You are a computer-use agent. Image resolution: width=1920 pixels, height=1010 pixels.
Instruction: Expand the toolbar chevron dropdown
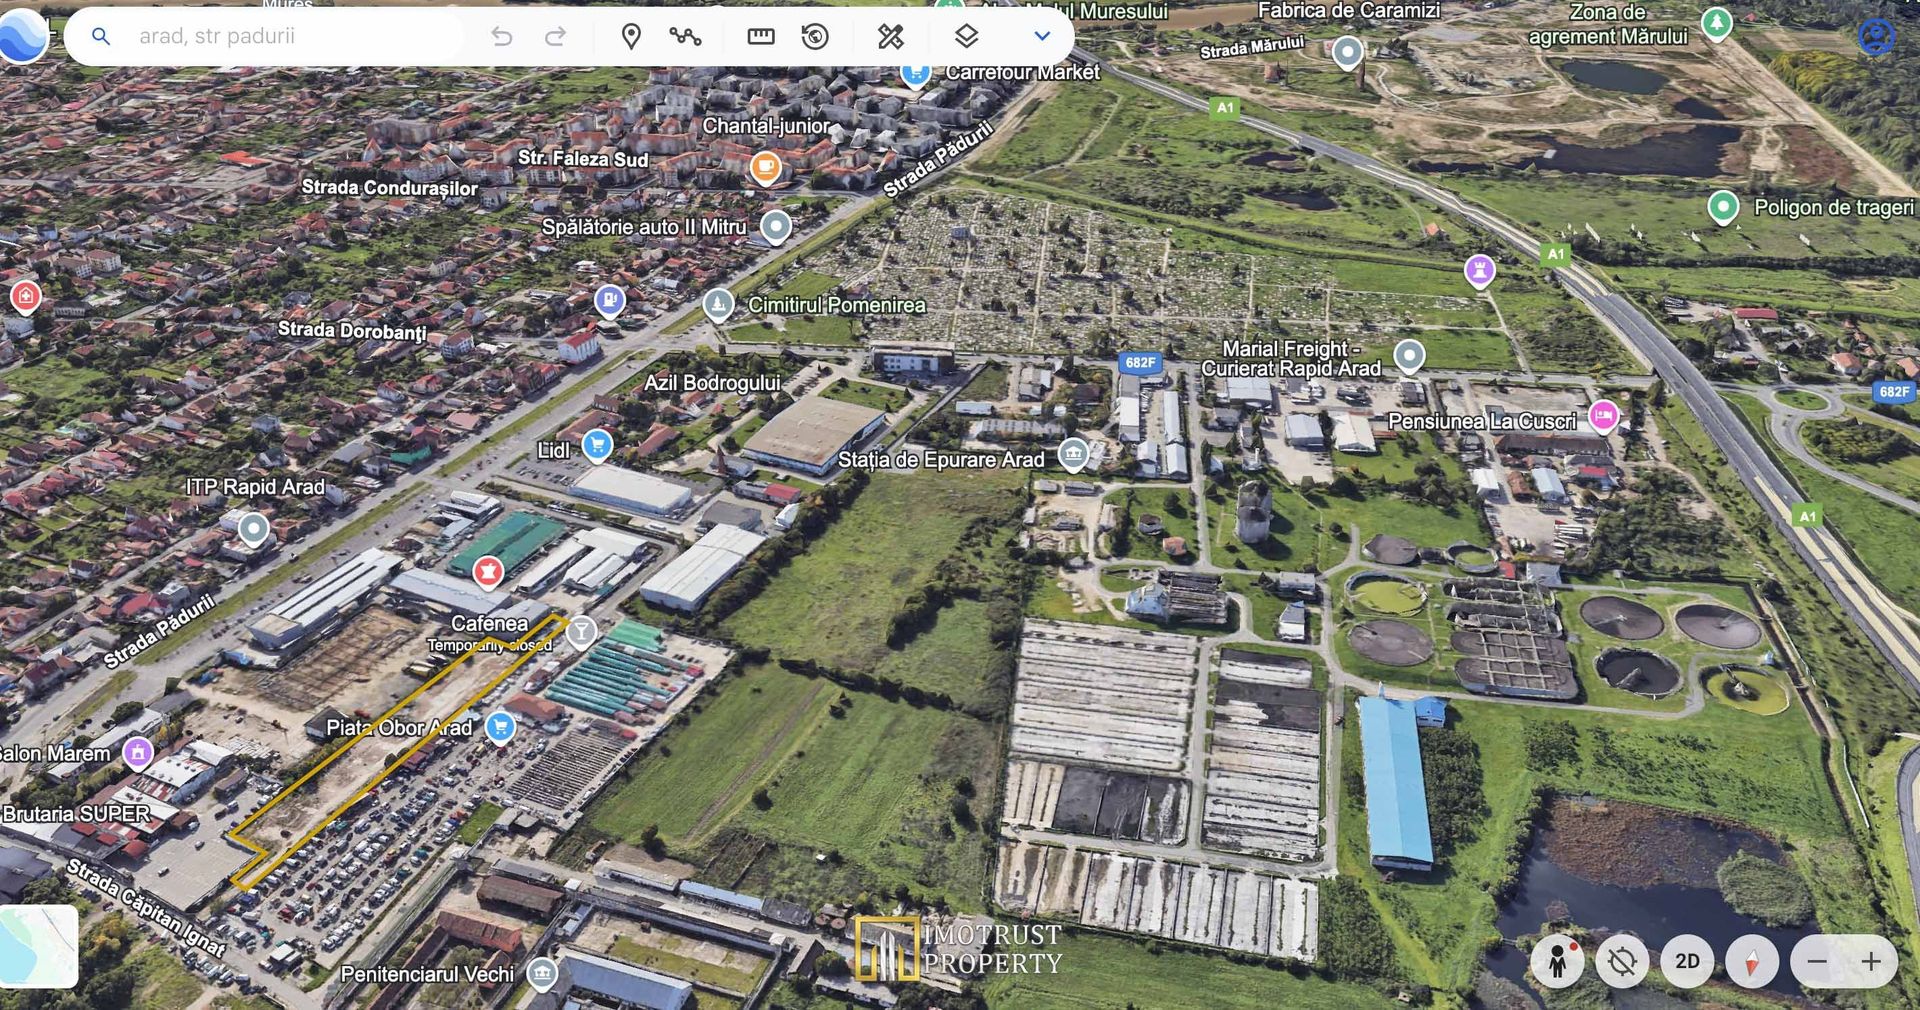(1042, 37)
